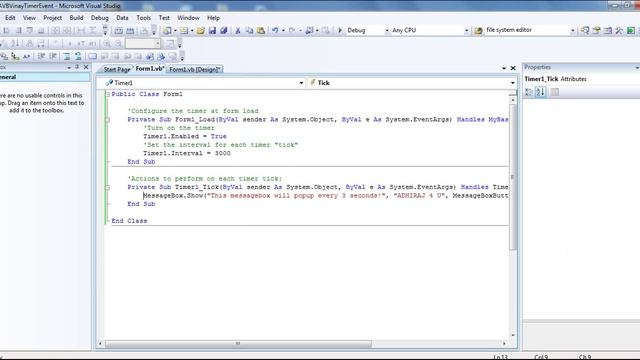Open the Help menu
640x360 pixels.
pos(213,18)
